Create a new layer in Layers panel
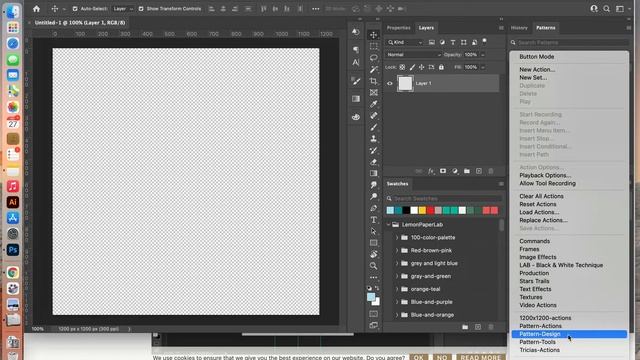This screenshot has height=360, width=640. (x=479, y=171)
